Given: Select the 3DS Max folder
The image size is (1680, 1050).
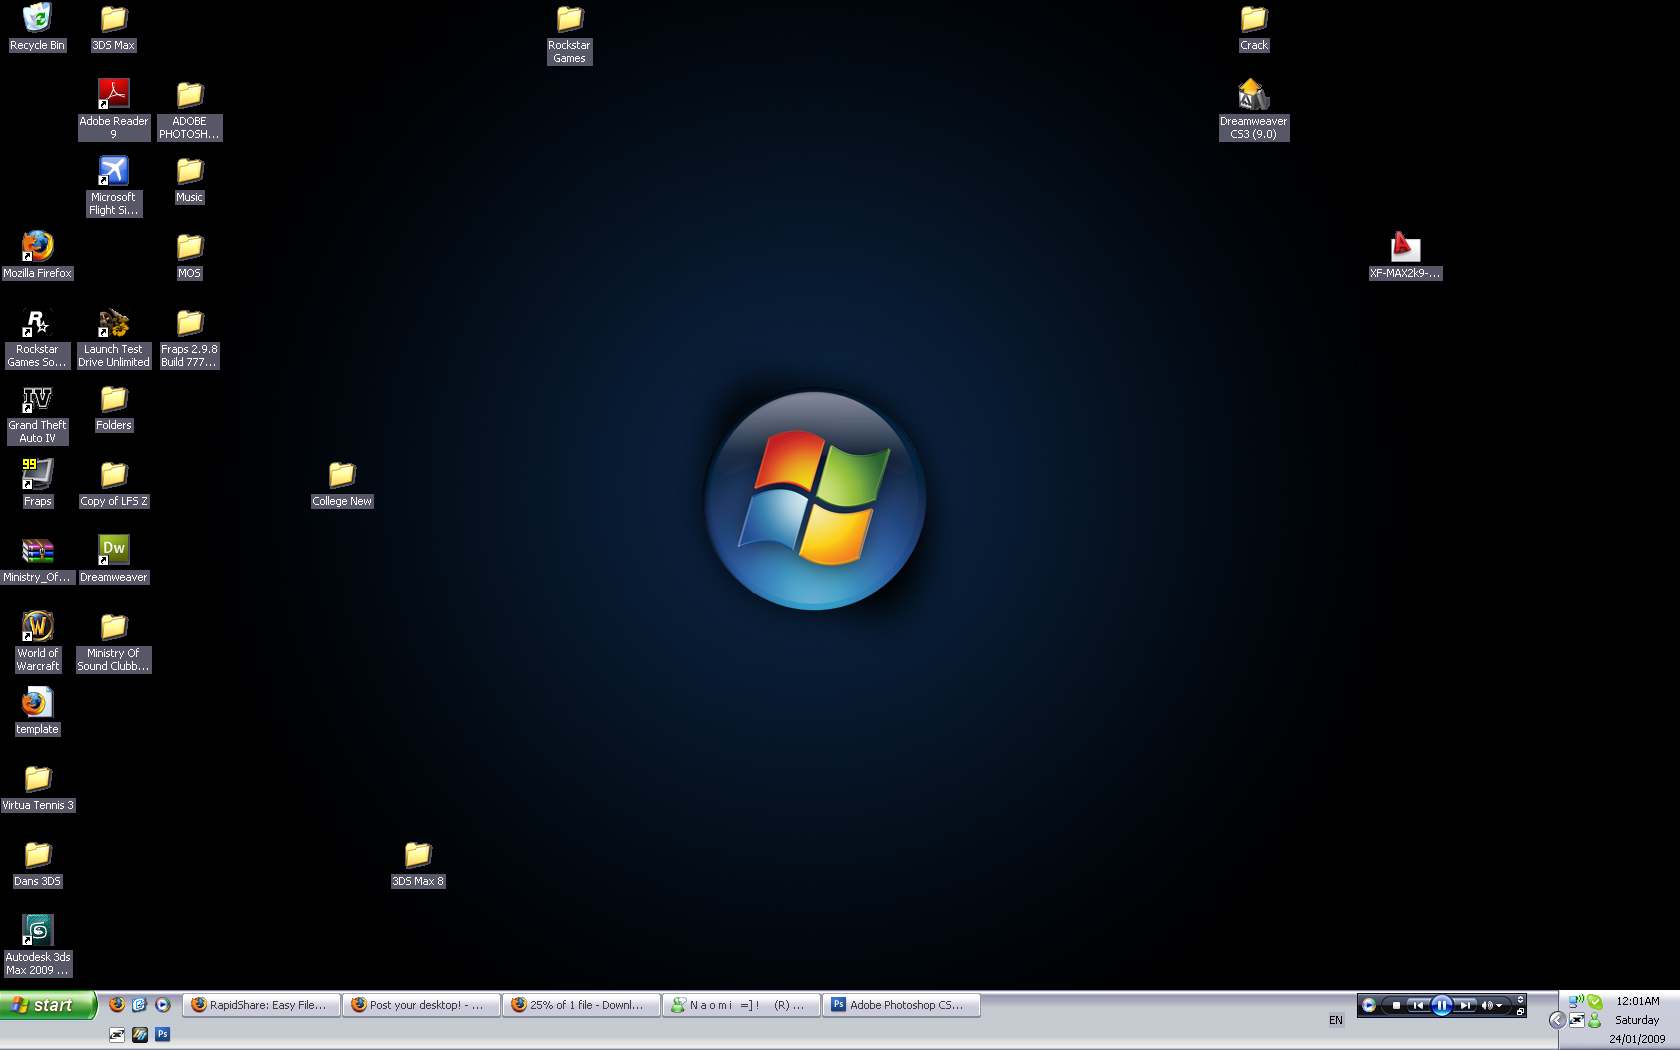Looking at the screenshot, I should coord(114,27).
